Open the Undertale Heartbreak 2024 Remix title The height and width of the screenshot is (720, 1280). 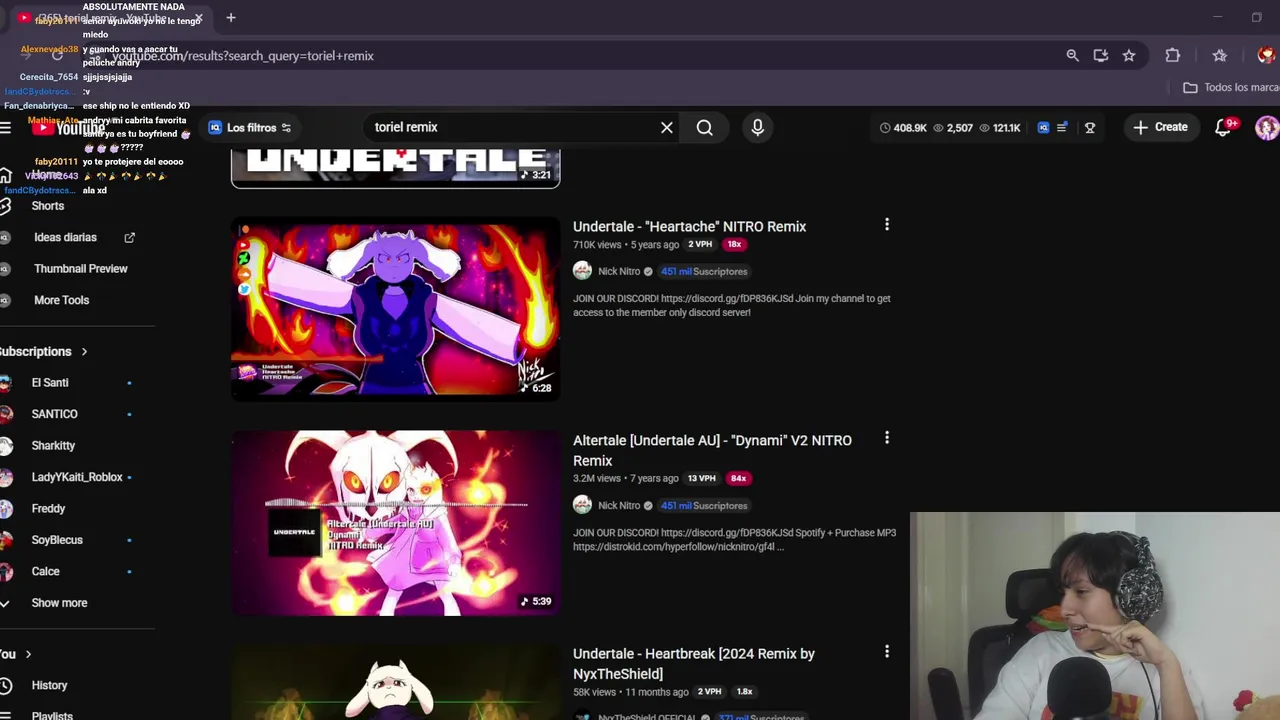pos(694,664)
